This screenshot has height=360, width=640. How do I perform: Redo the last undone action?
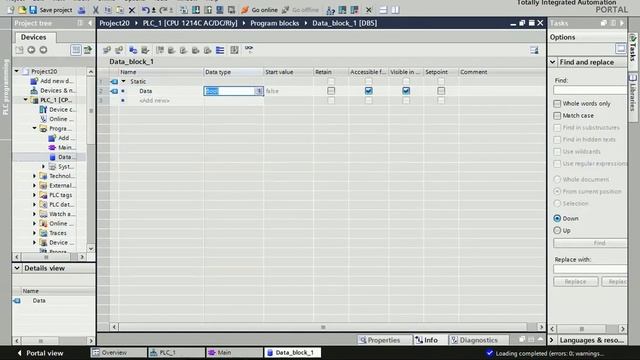coord(164,10)
